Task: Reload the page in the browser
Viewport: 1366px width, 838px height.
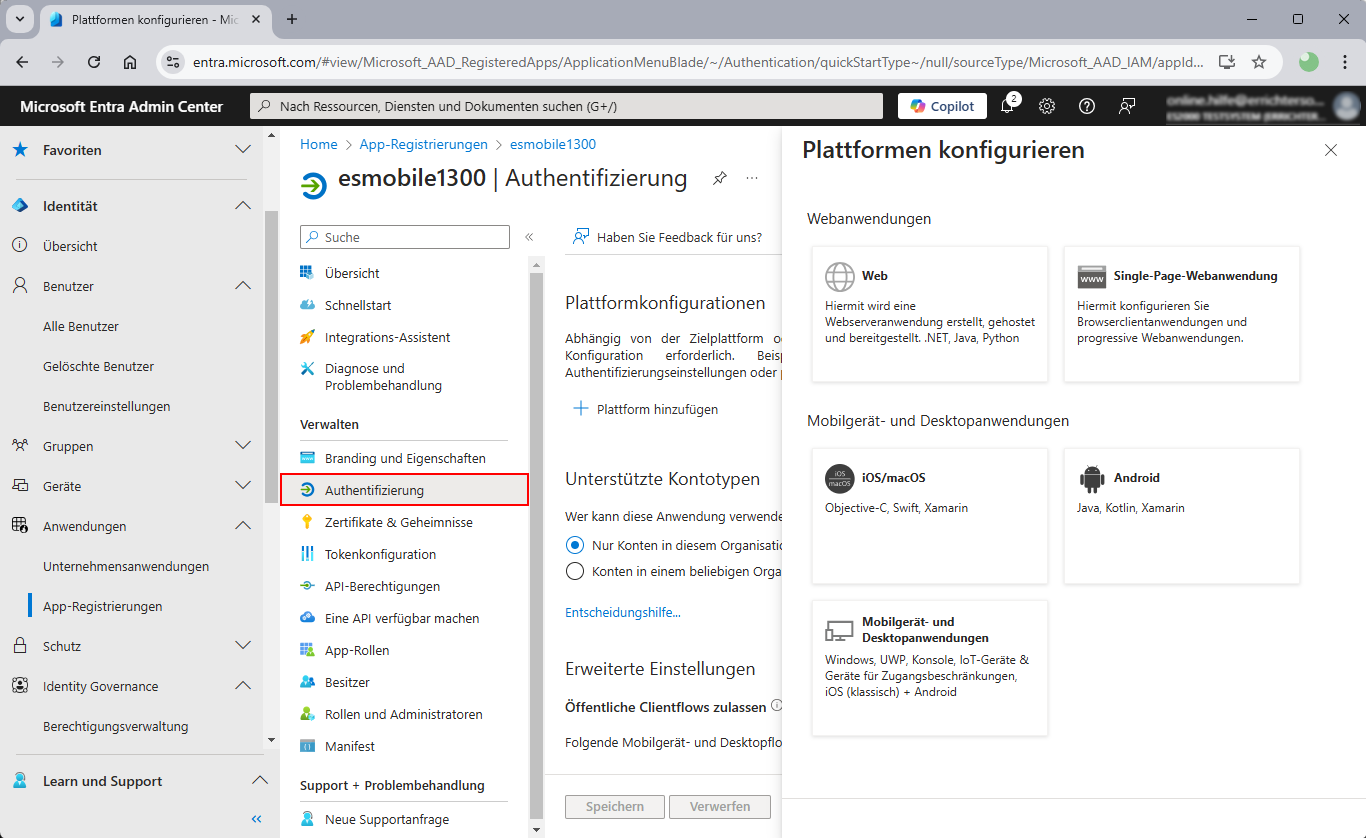Action: (94, 62)
